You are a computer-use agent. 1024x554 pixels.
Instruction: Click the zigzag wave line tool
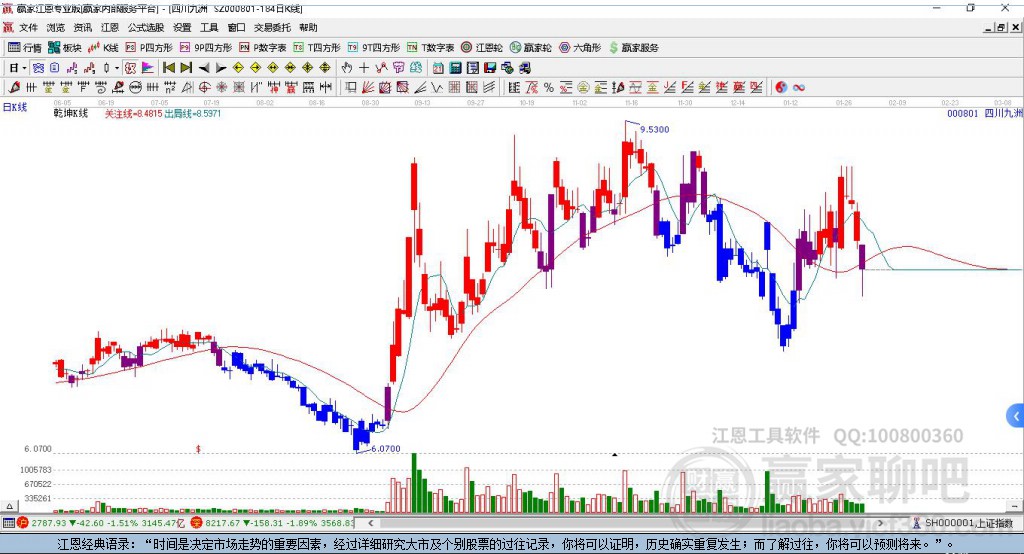pyautogui.click(x=437, y=88)
